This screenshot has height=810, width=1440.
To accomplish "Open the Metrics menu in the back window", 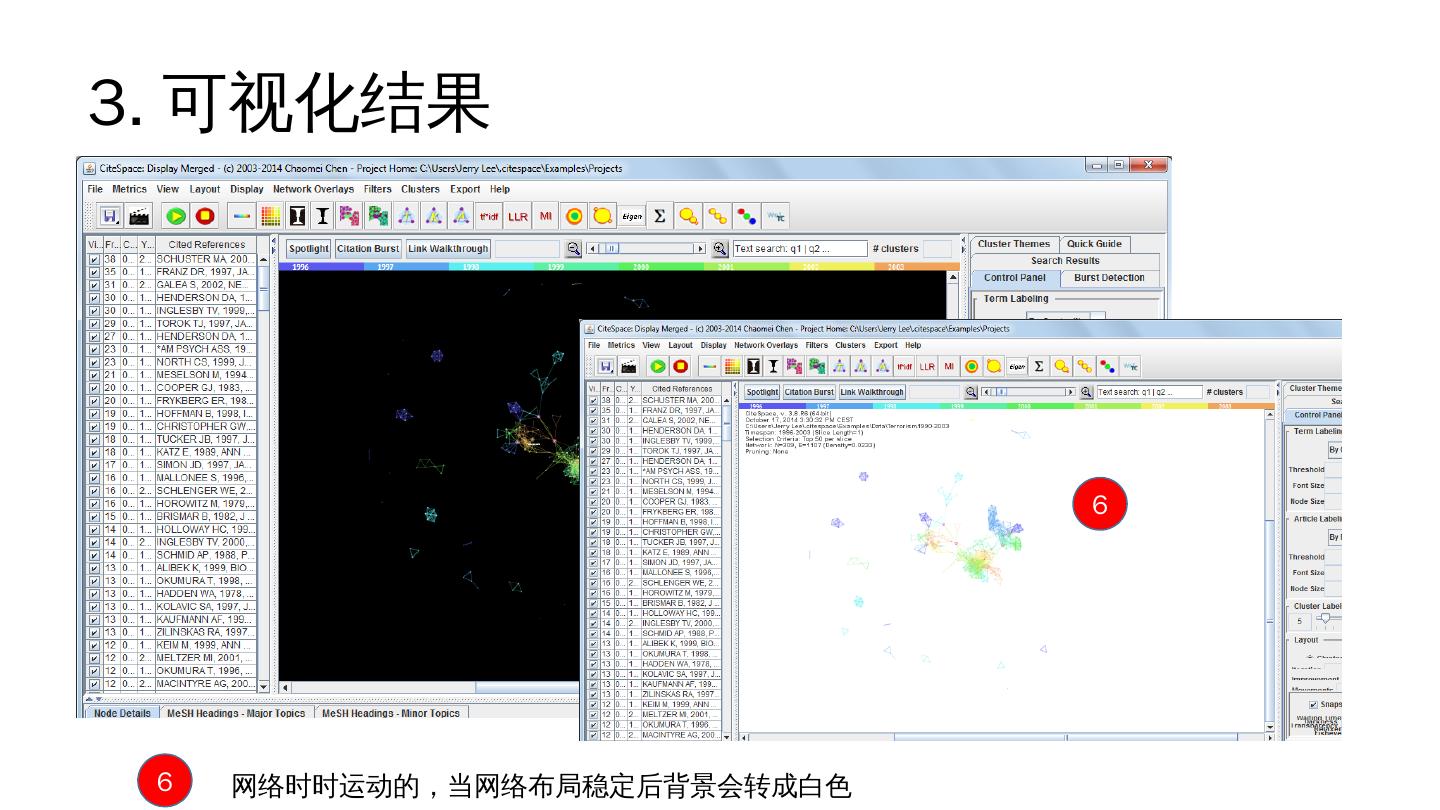I will (129, 189).
